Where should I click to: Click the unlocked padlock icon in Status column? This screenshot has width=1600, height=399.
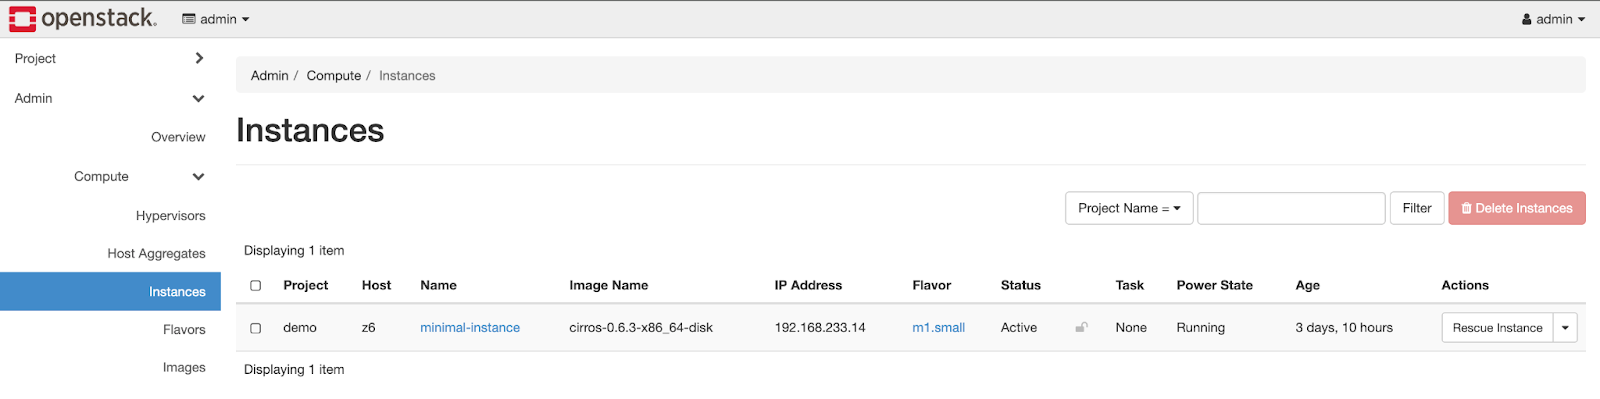point(1081,327)
